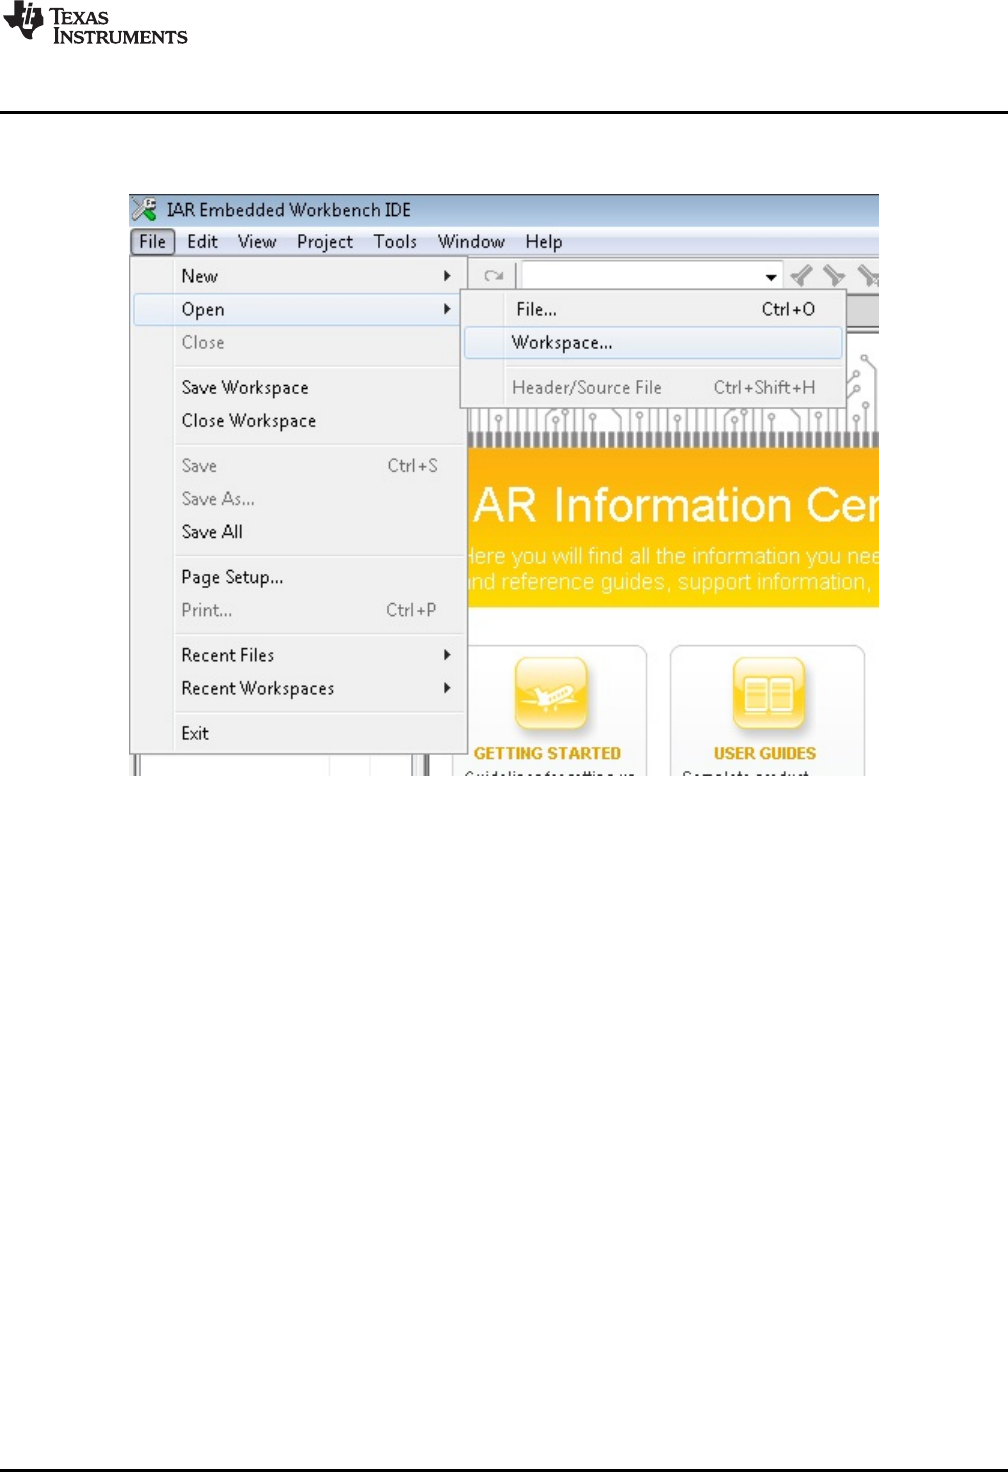Click the Save As... entry
Screen dimensions: 1008x1472
(x=298, y=499)
